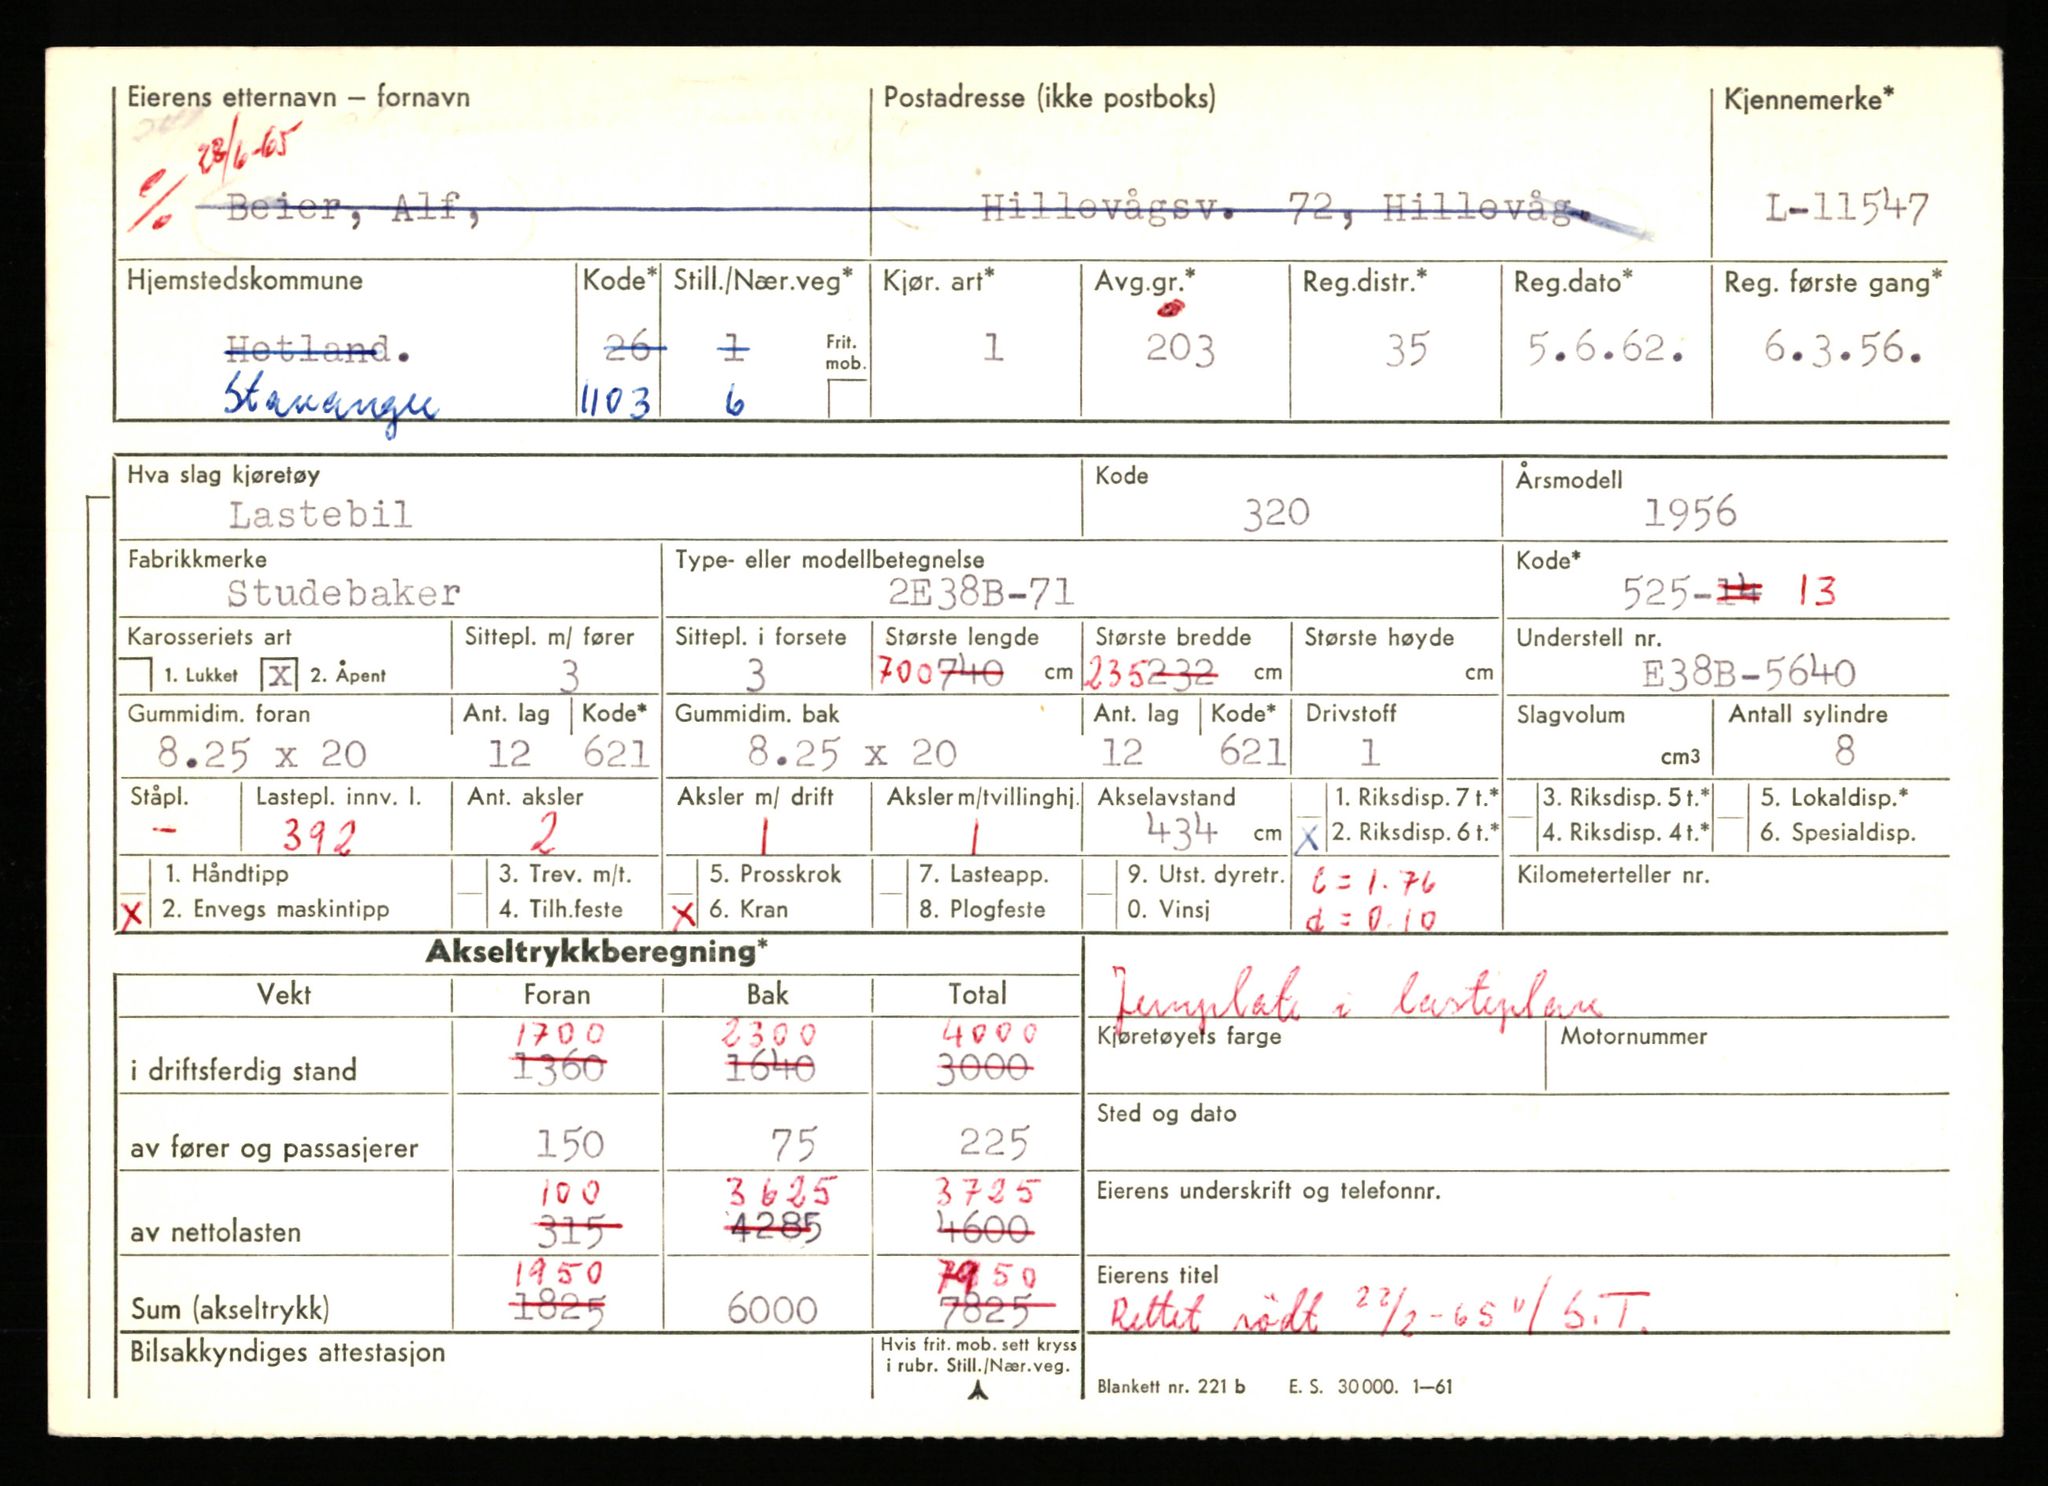2048x1486 pixels.
Task: Select first registration date '6.3.56.'
Action: 1841,348
